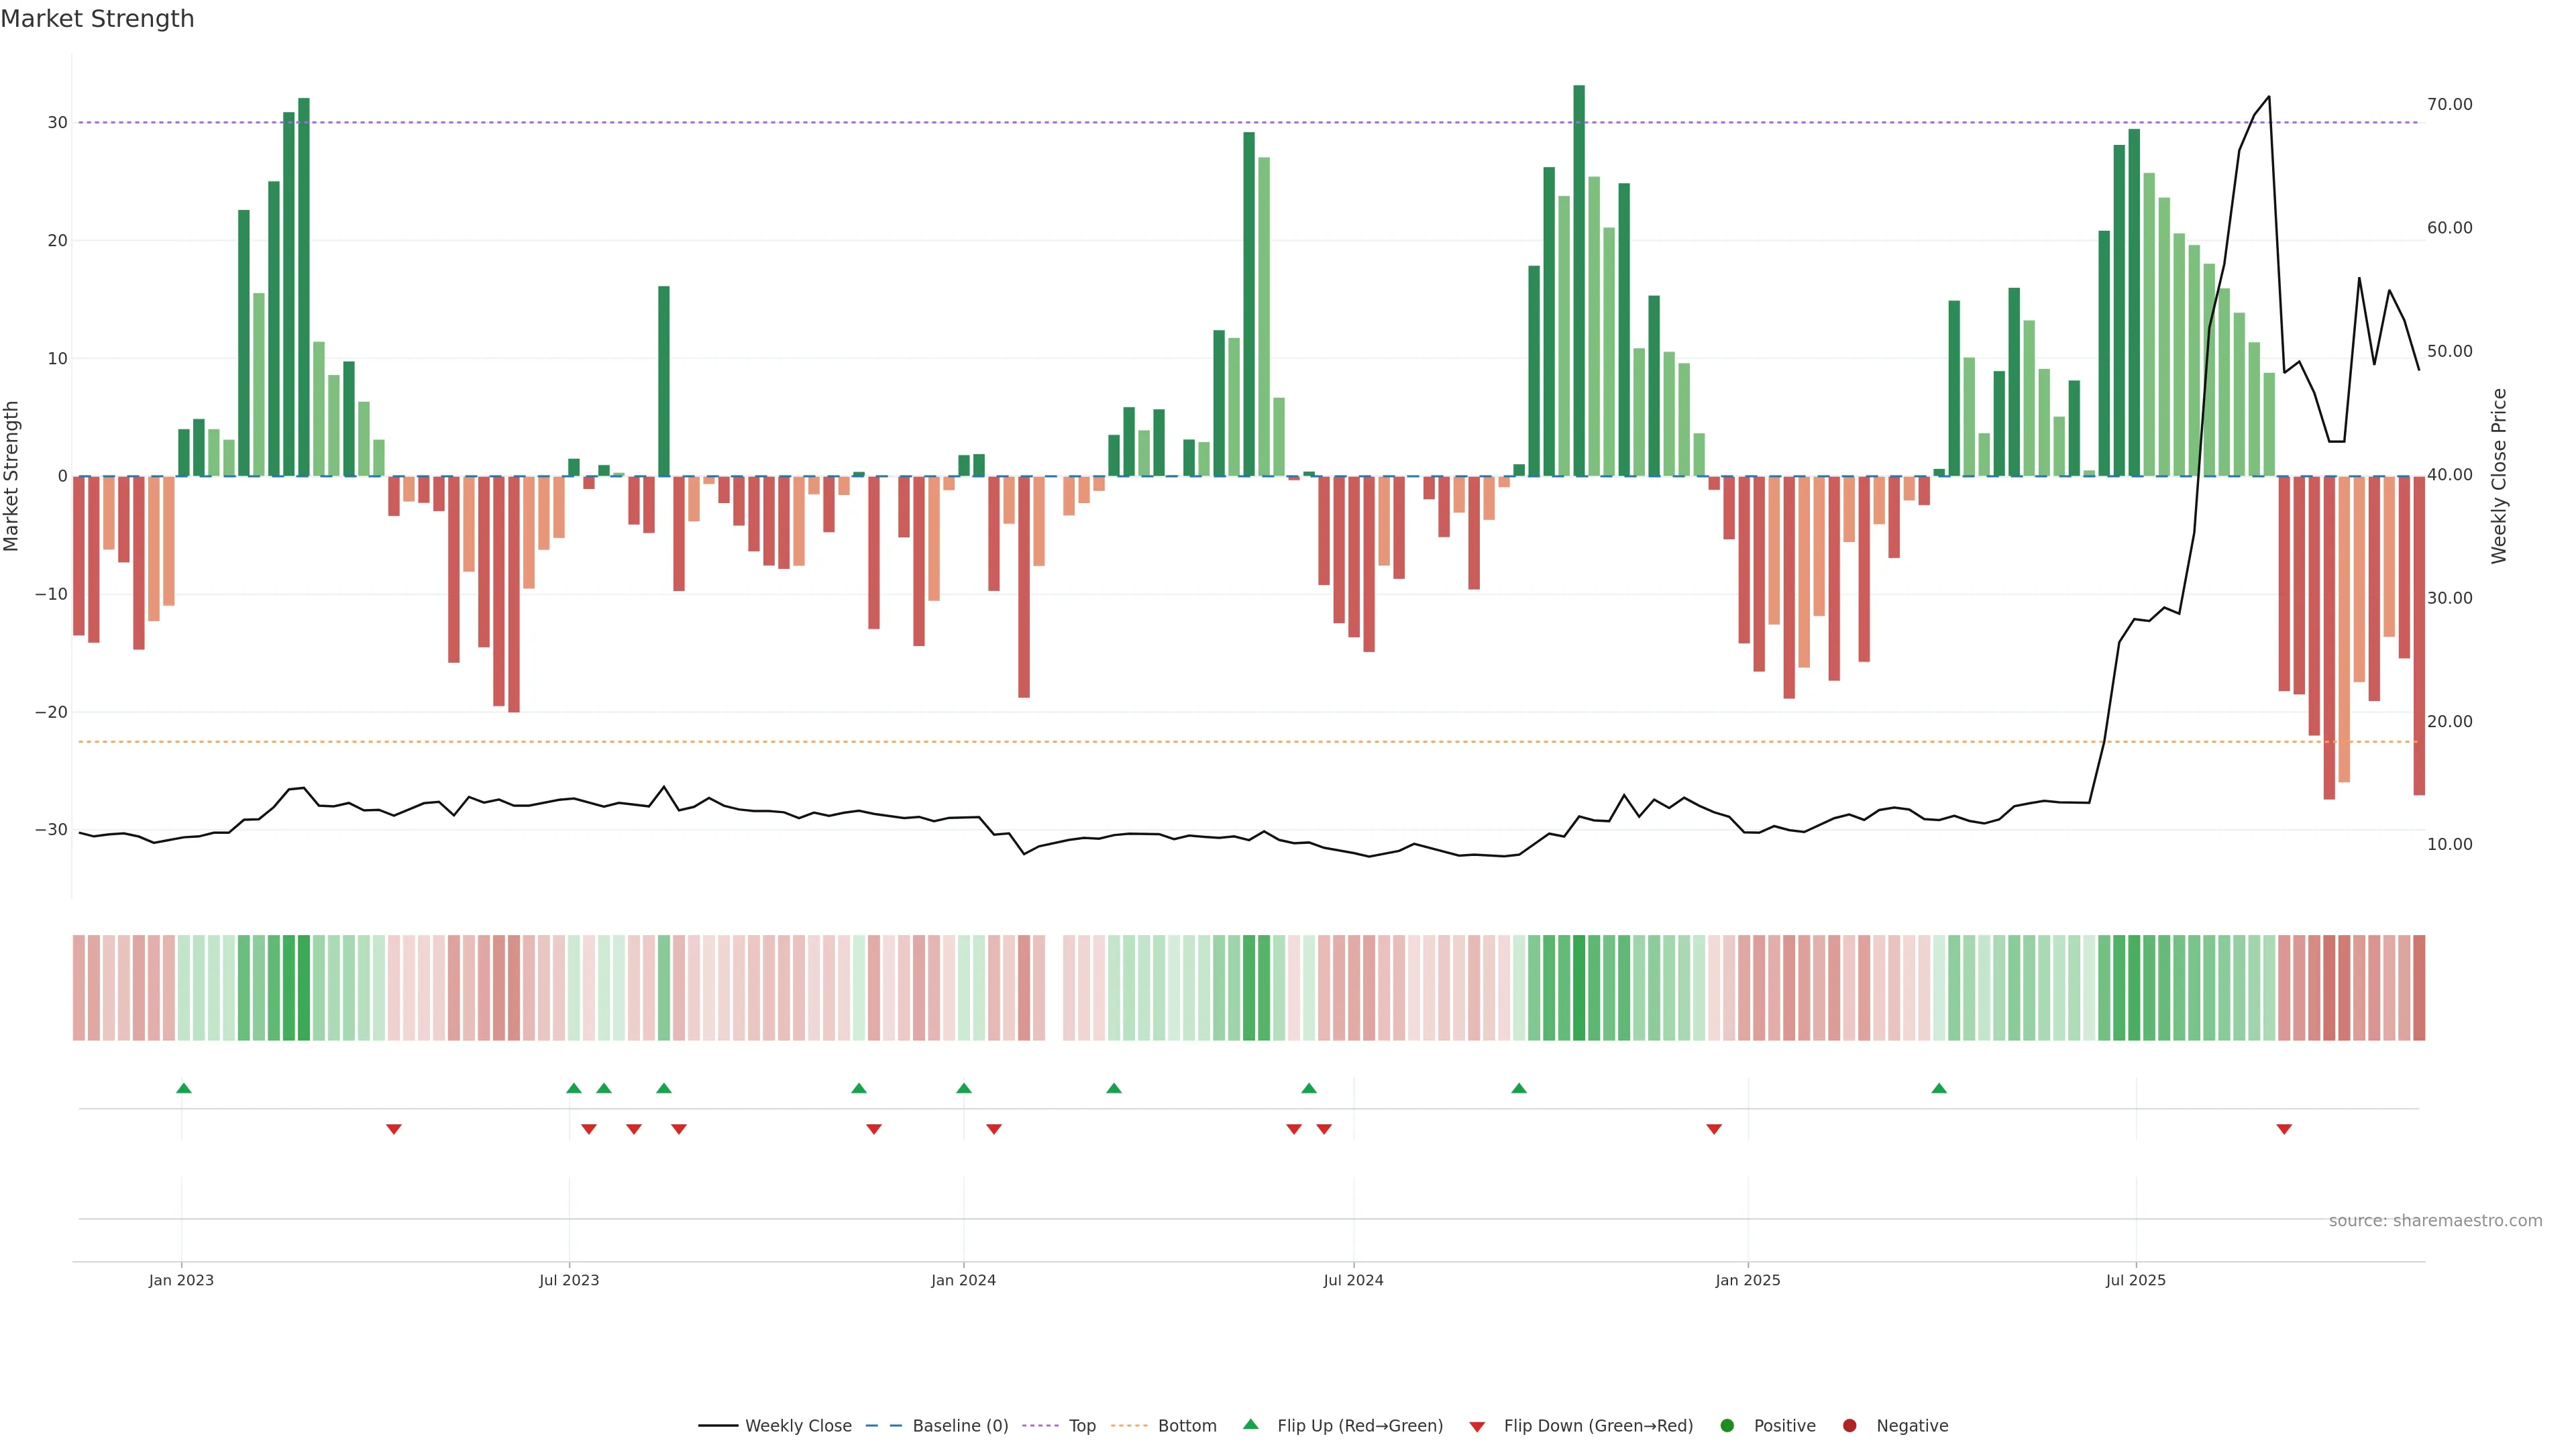Click the last Flip Down marker after Jul 2025
The width and height of the screenshot is (2576, 1449).
click(x=2284, y=1129)
